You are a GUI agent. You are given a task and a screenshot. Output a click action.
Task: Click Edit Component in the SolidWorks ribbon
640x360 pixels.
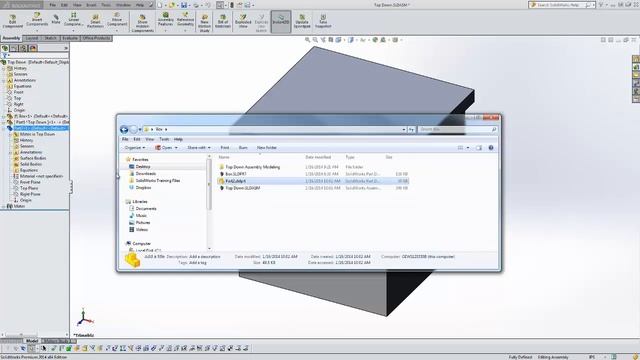click(x=13, y=21)
